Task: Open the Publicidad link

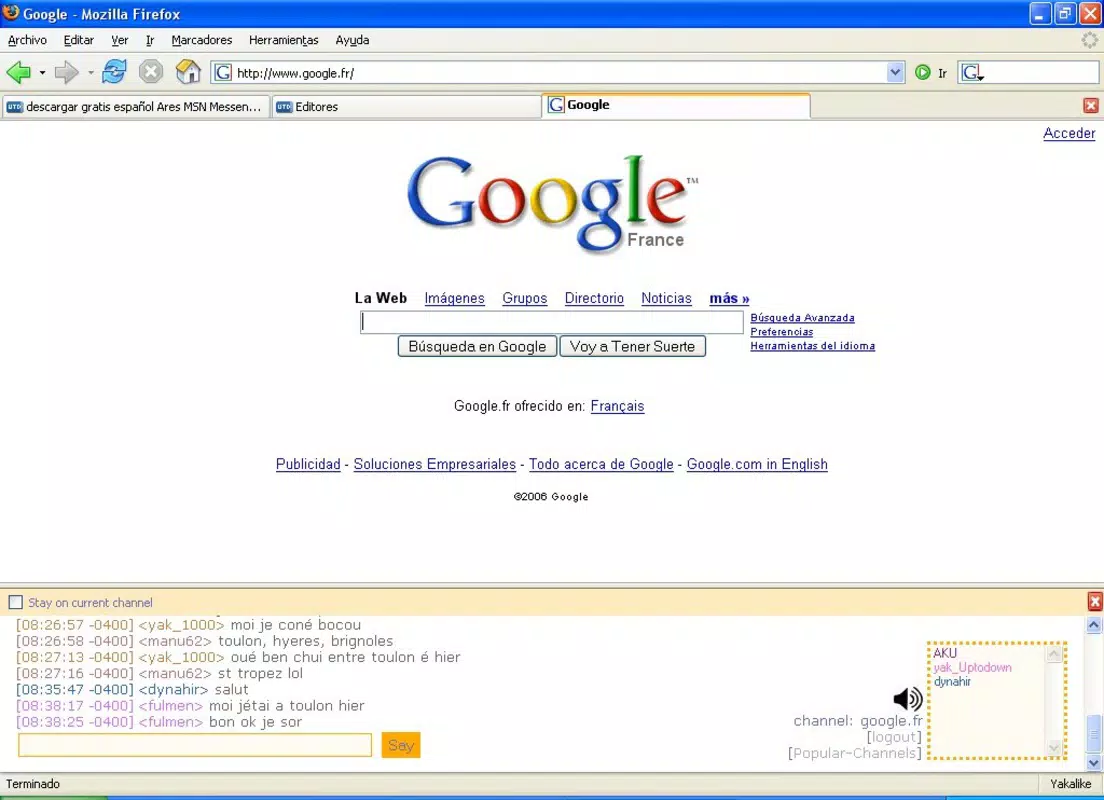Action: (x=308, y=464)
